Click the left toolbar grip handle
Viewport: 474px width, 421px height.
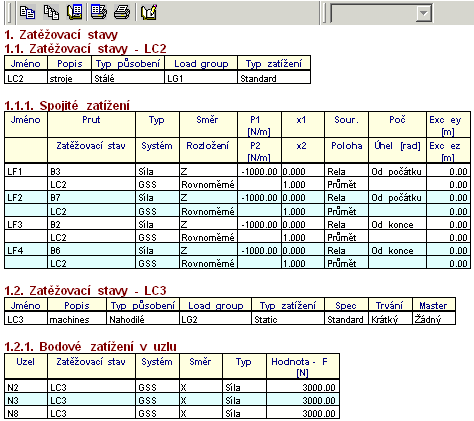click(x=9, y=13)
